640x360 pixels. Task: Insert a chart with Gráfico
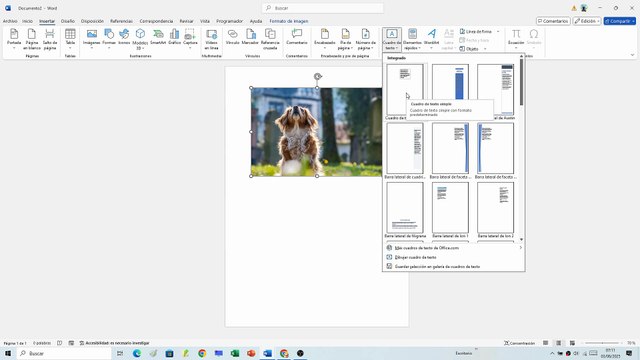[x=174, y=37]
